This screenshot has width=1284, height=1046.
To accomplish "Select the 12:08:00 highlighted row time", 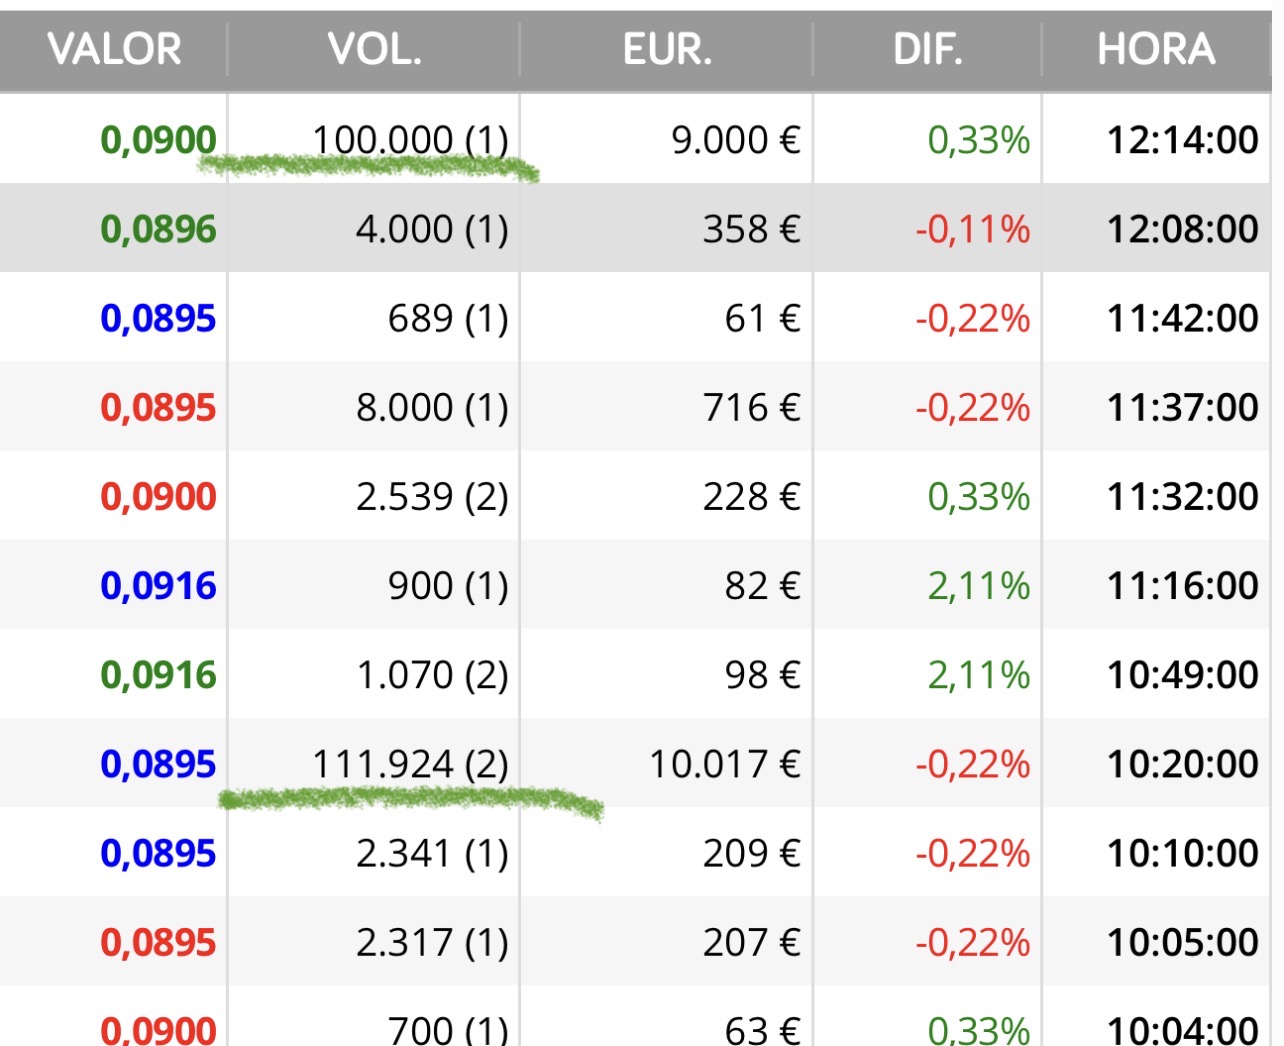I will tap(1182, 229).
